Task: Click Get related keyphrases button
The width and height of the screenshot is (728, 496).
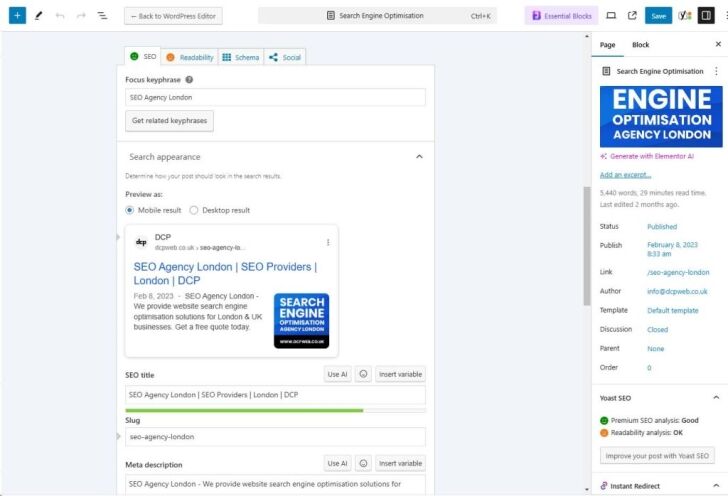Action: [169, 121]
